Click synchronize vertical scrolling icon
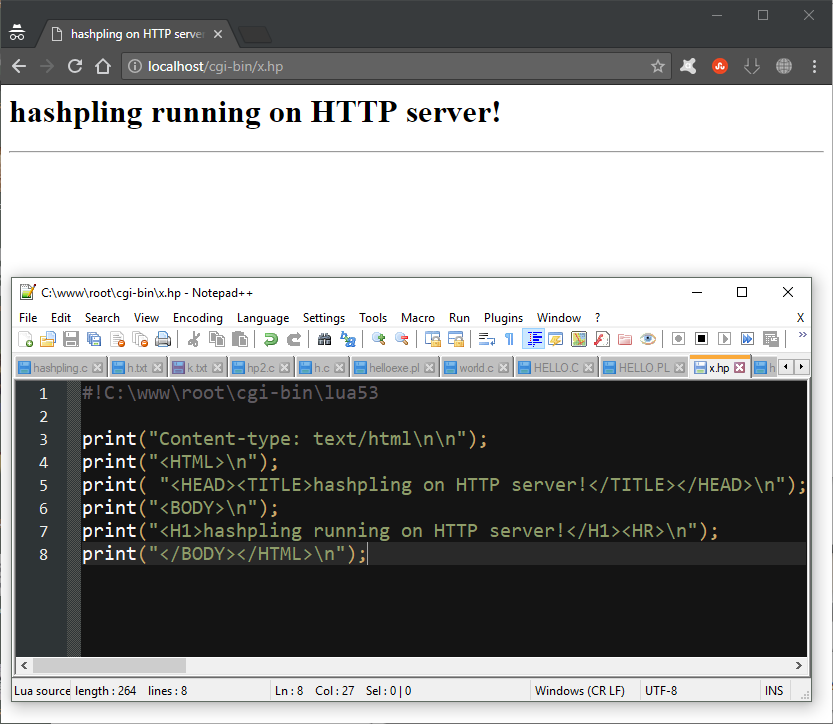Screen dimensions: 833x724 click(432, 339)
